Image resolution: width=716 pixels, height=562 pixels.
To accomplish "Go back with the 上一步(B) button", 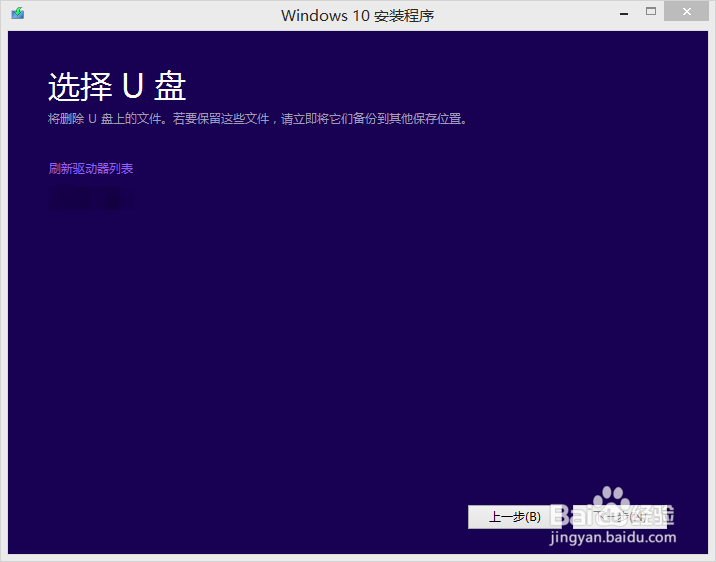I will (x=515, y=517).
